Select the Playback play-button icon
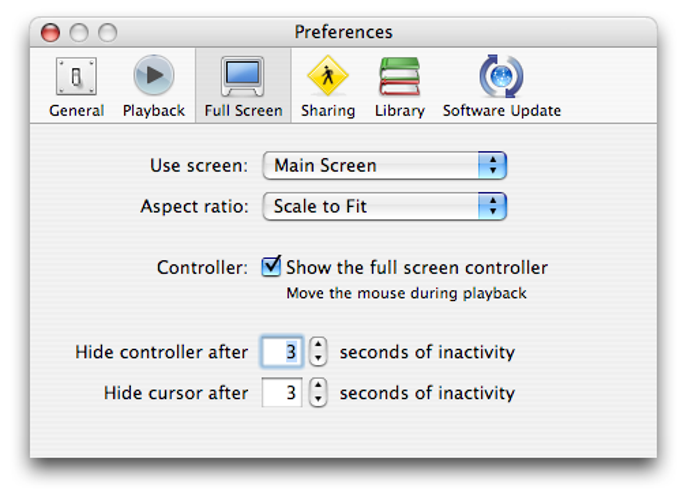 [153, 77]
